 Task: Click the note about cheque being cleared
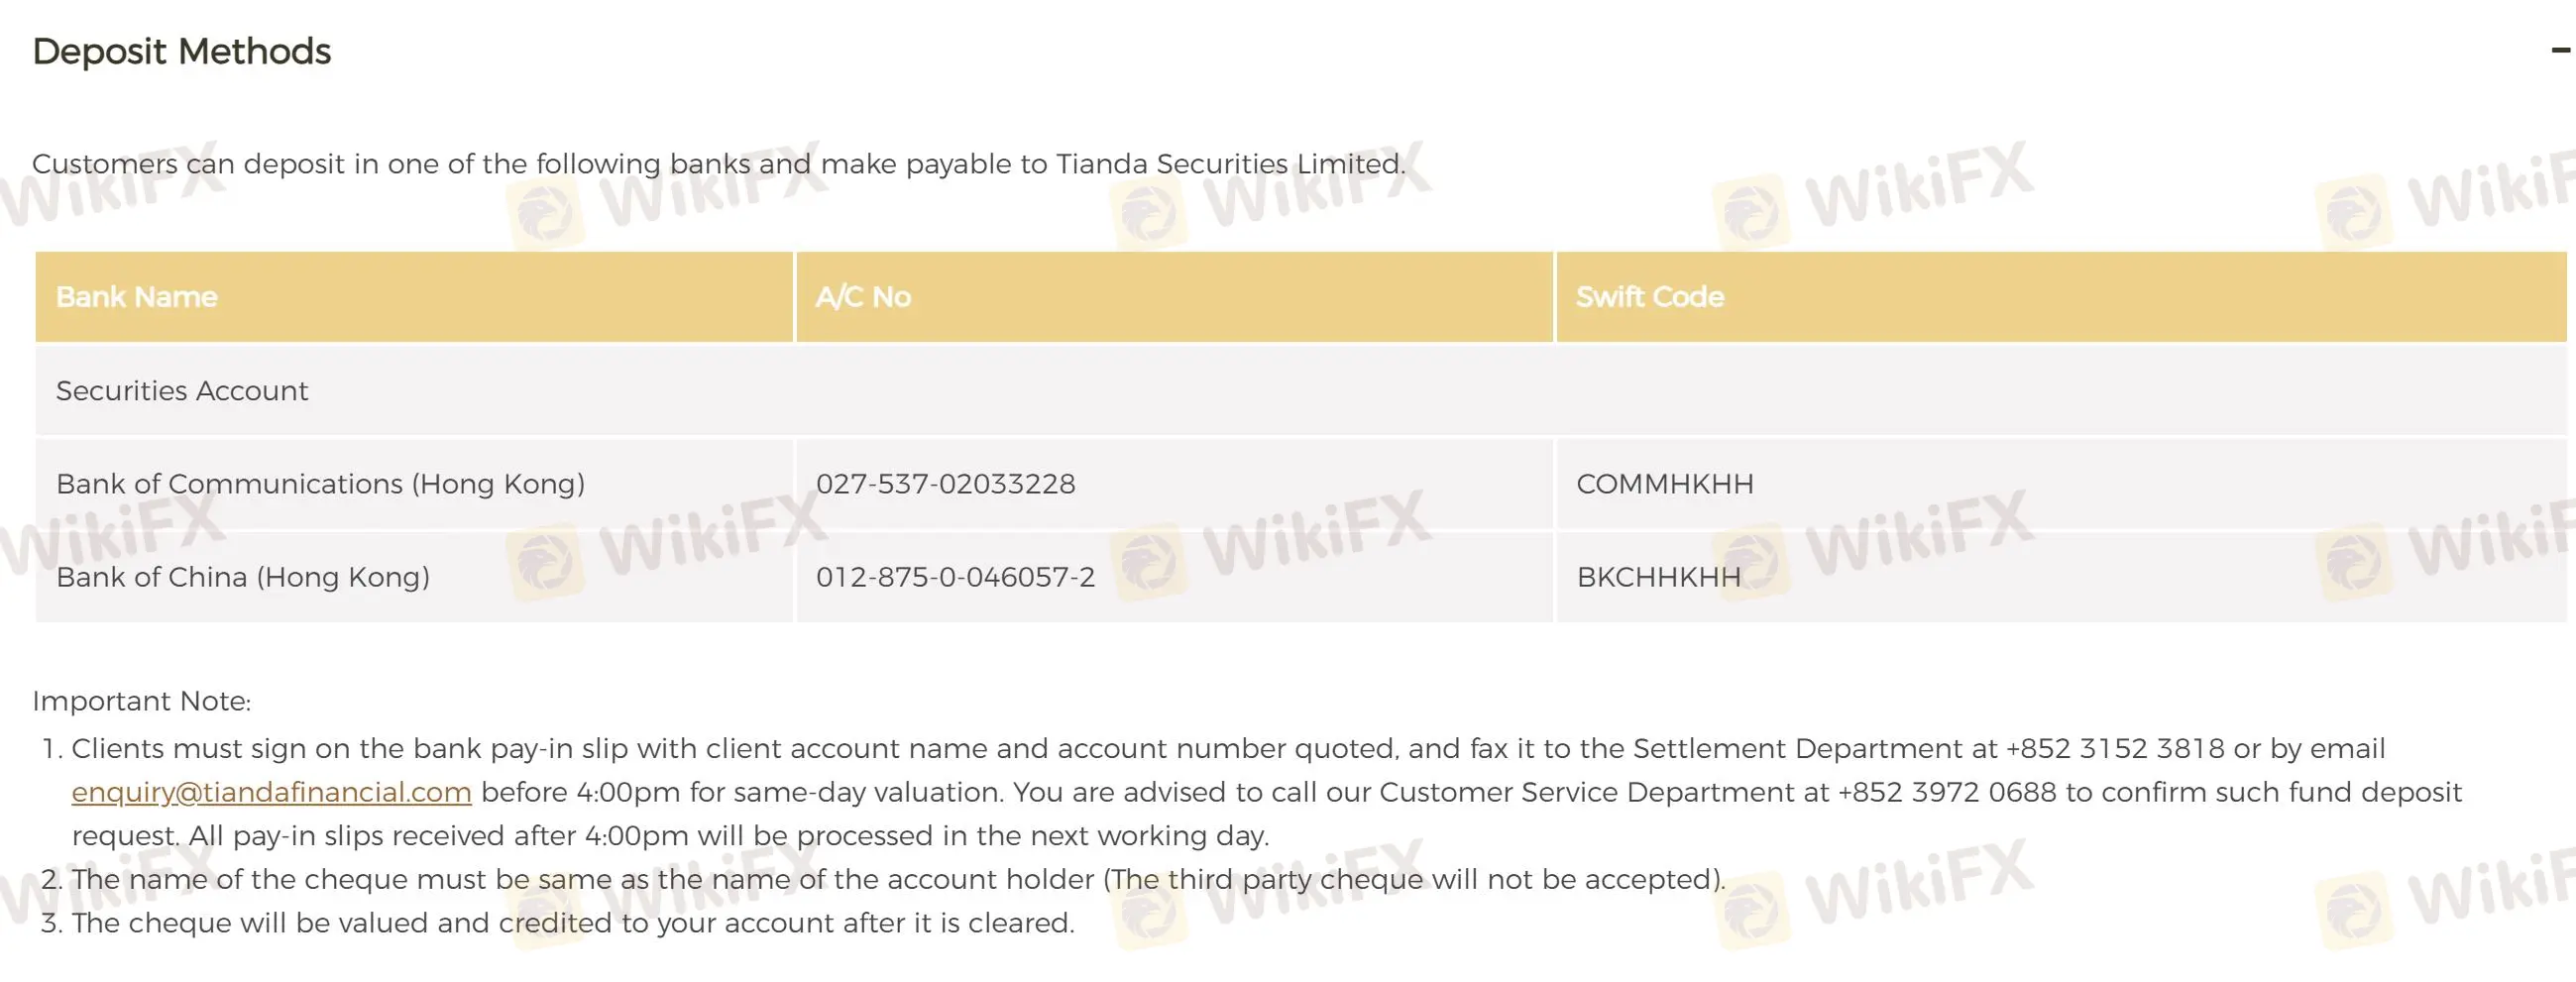572,923
